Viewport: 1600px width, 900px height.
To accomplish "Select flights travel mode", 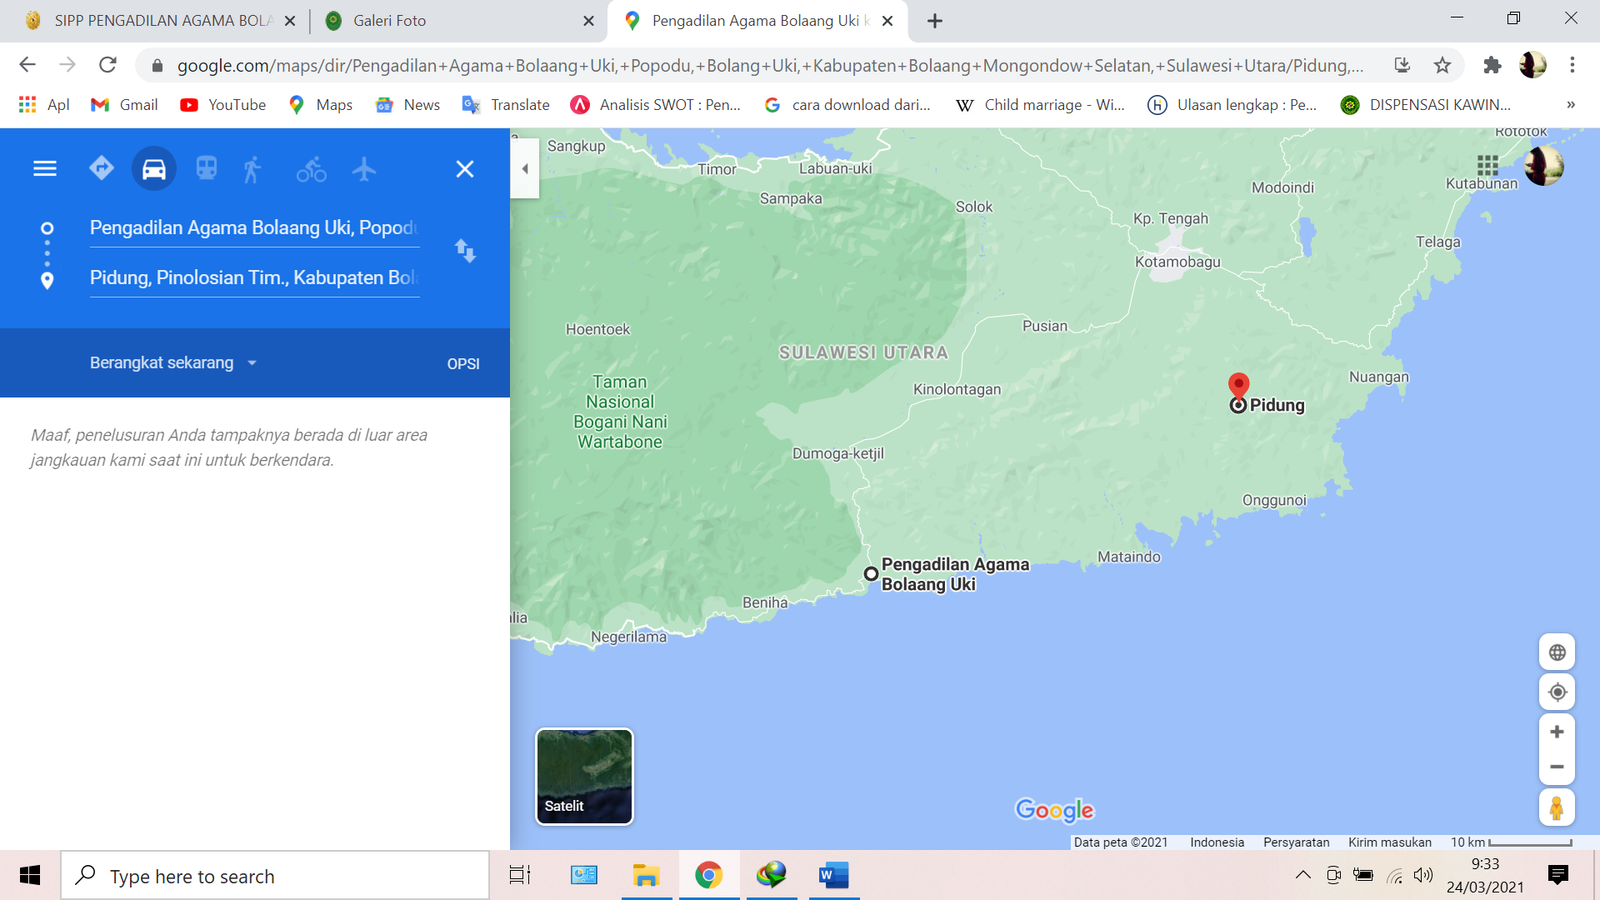I will [364, 168].
